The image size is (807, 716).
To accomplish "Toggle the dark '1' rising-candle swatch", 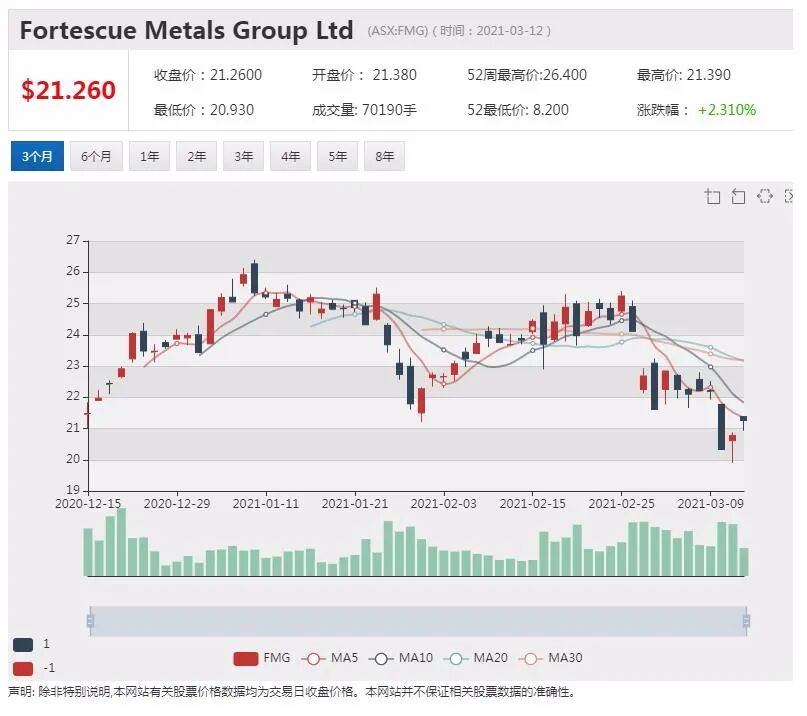I will pos(23,644).
